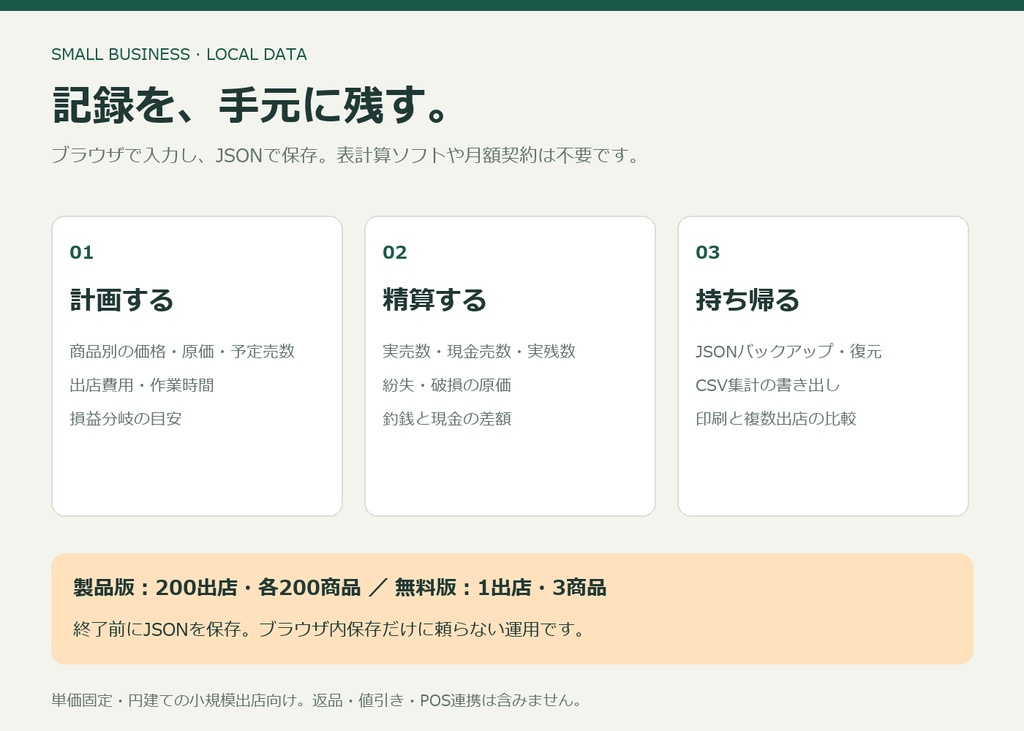Click the line '損益分岐の目安'
This screenshot has width=1024, height=731.
point(125,419)
